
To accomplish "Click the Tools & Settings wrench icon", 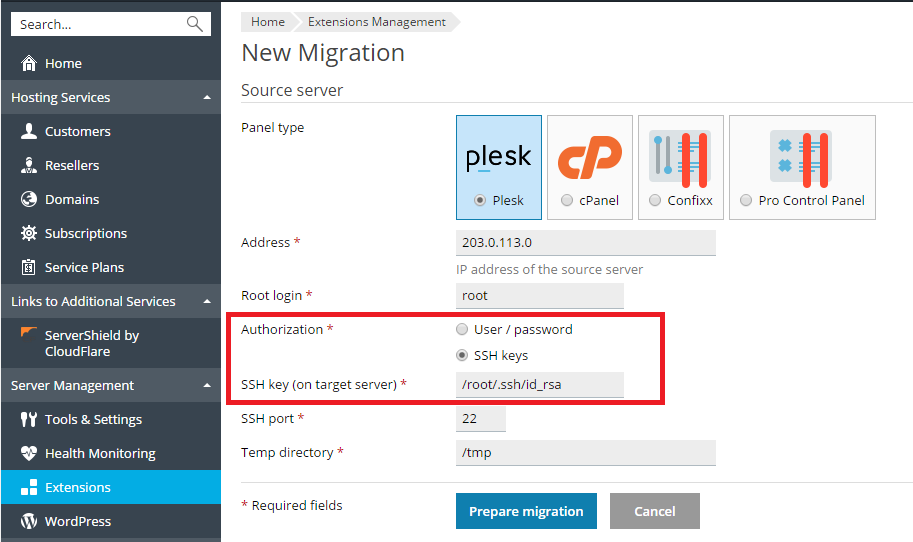I will coord(29,419).
